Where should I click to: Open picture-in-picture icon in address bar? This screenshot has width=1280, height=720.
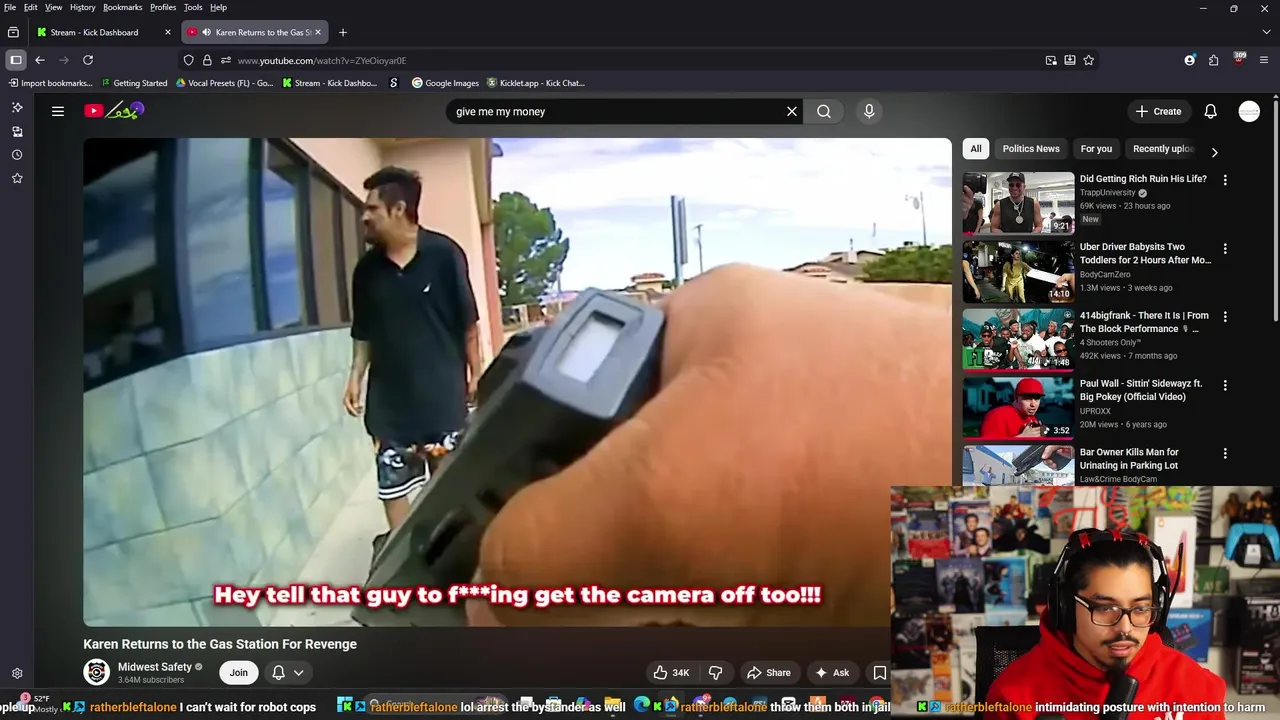(1051, 60)
